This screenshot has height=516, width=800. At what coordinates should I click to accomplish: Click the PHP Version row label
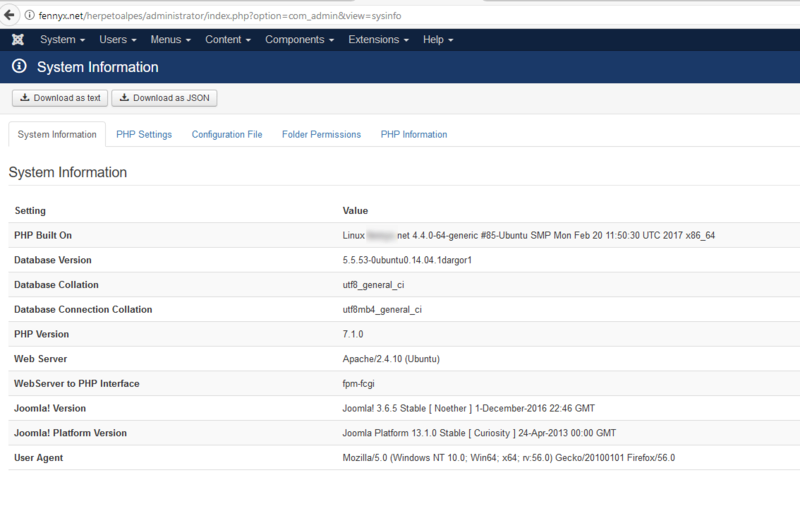(x=41, y=334)
